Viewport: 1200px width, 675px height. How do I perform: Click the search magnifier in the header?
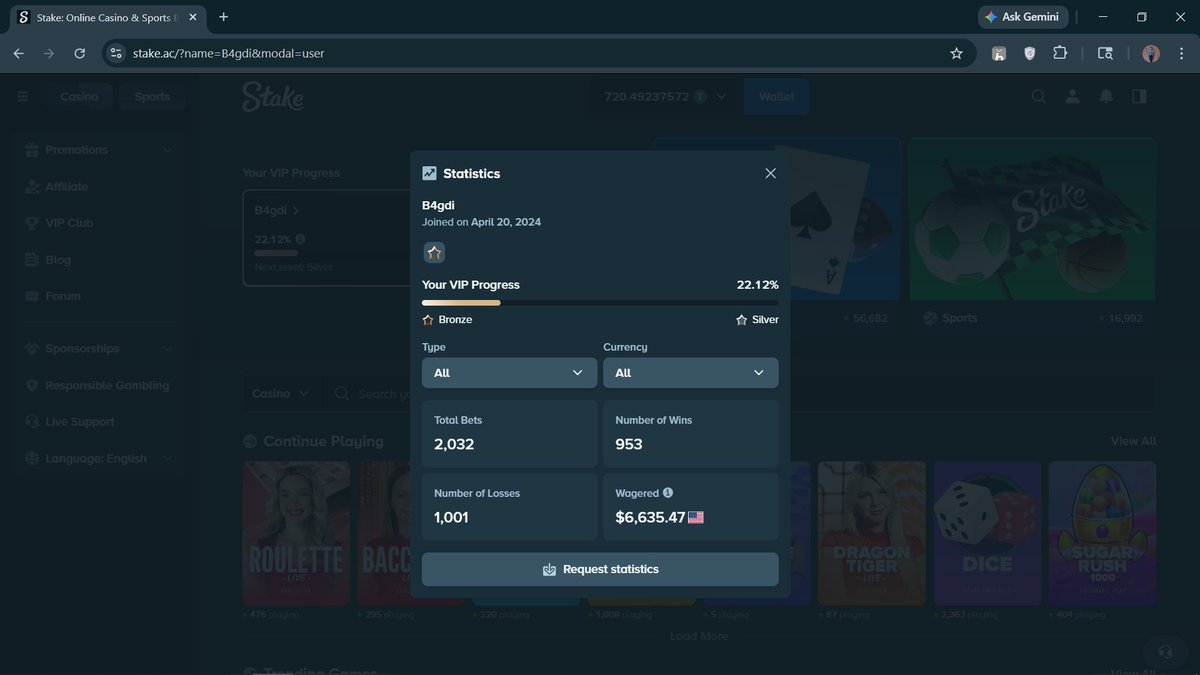[x=1039, y=97]
